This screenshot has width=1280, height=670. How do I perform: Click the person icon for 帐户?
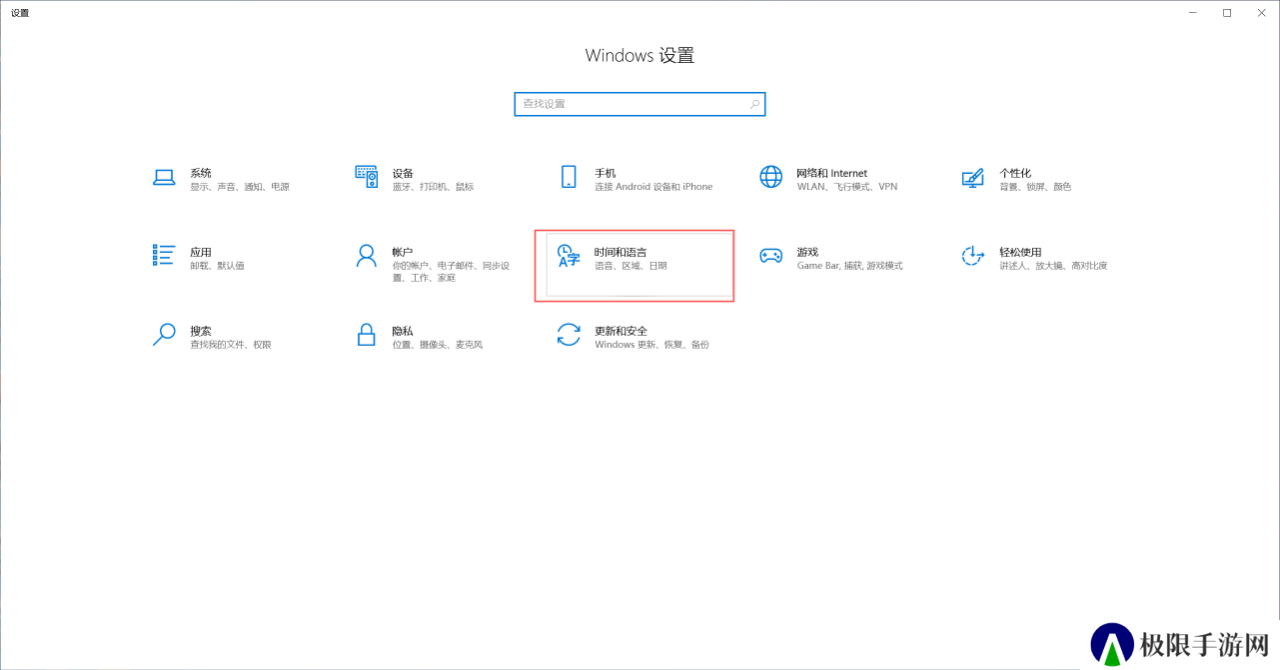point(366,256)
